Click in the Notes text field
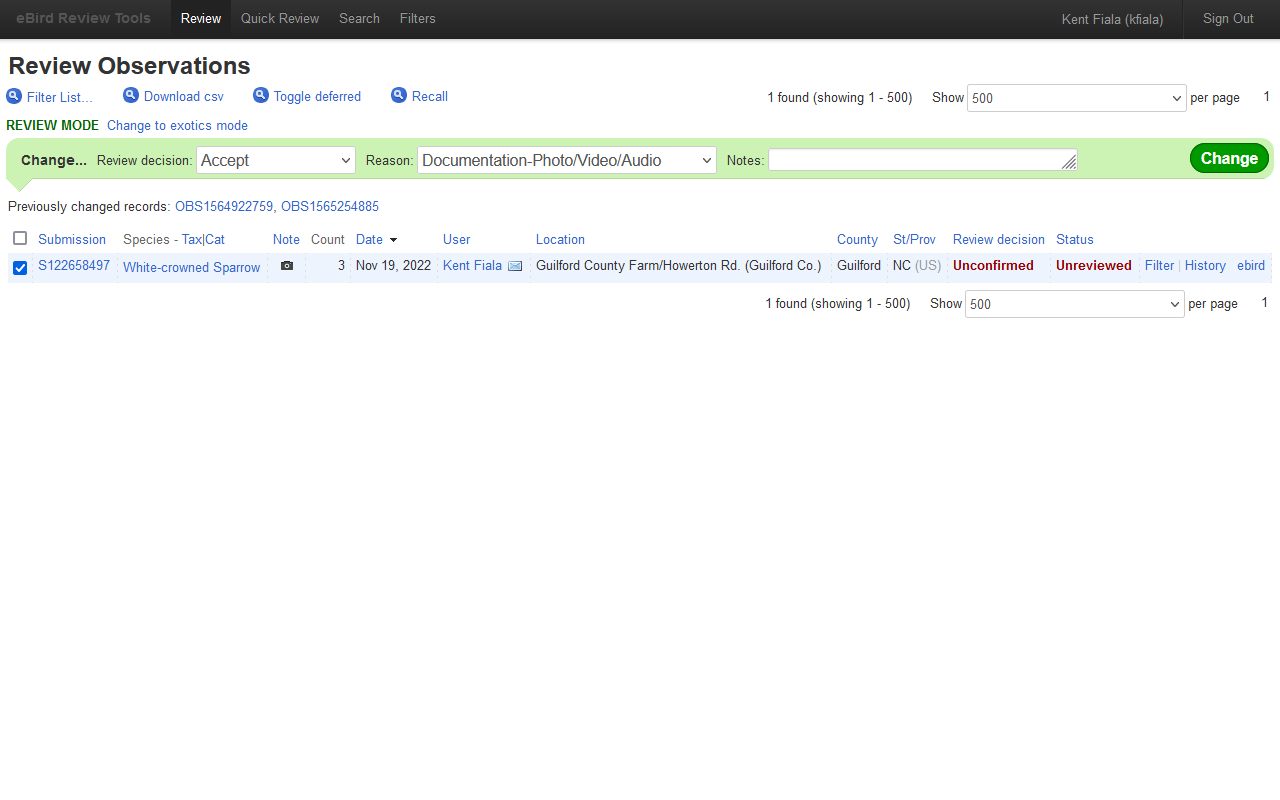Viewport: 1280px width, 800px height. 923,160
